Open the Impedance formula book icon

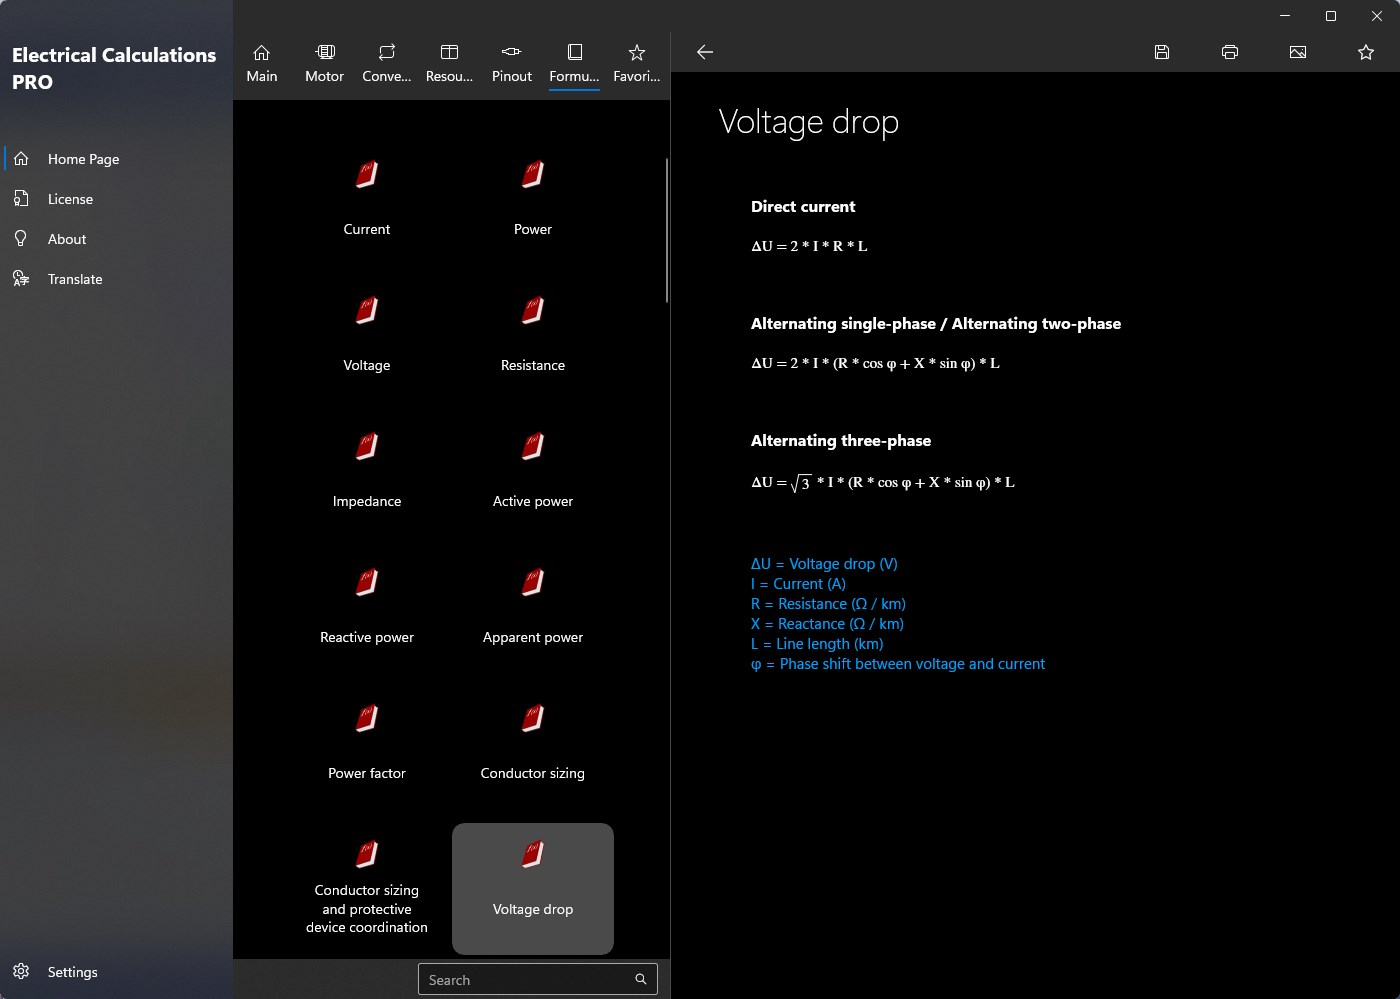tap(367, 447)
